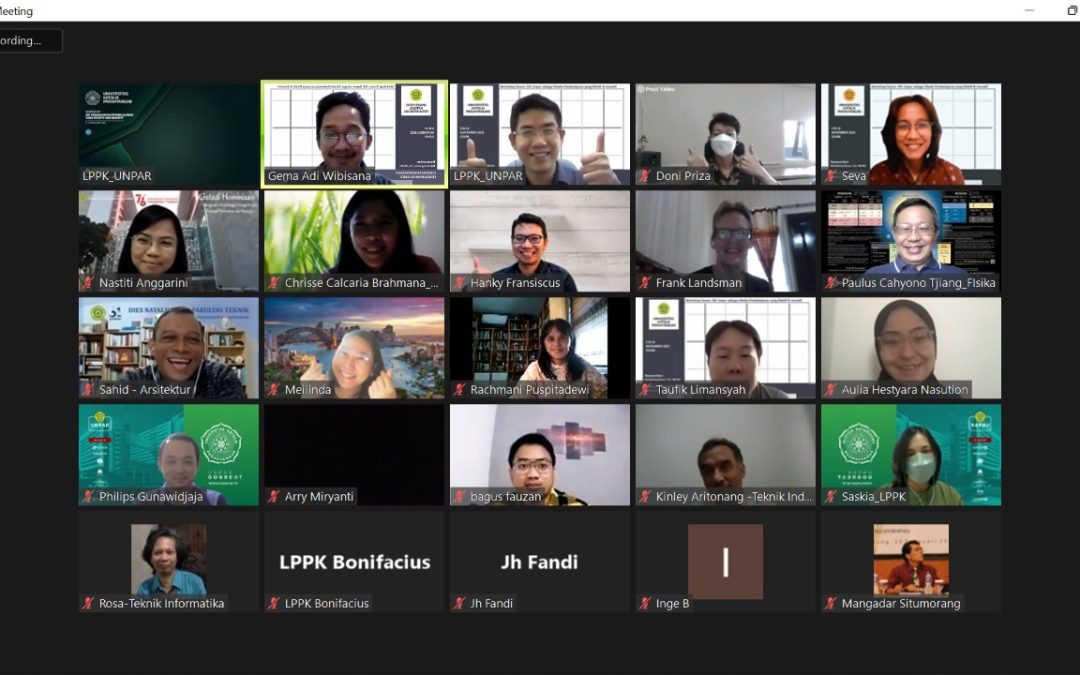This screenshot has height=675, width=1080.
Task: Click the muted mic icon next to Mangadar Situmorang
Action: pos(831,603)
